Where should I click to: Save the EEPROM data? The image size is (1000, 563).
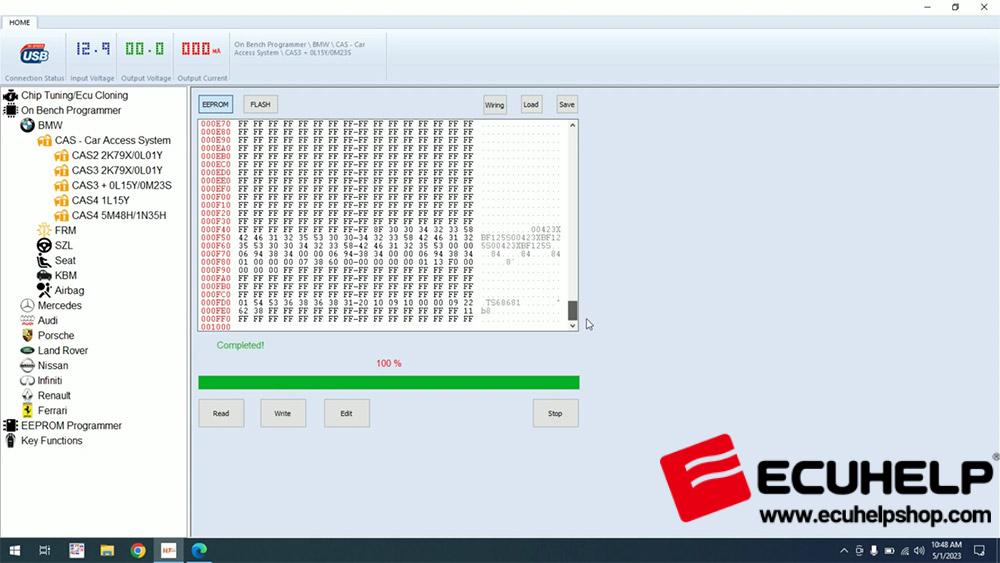click(567, 105)
